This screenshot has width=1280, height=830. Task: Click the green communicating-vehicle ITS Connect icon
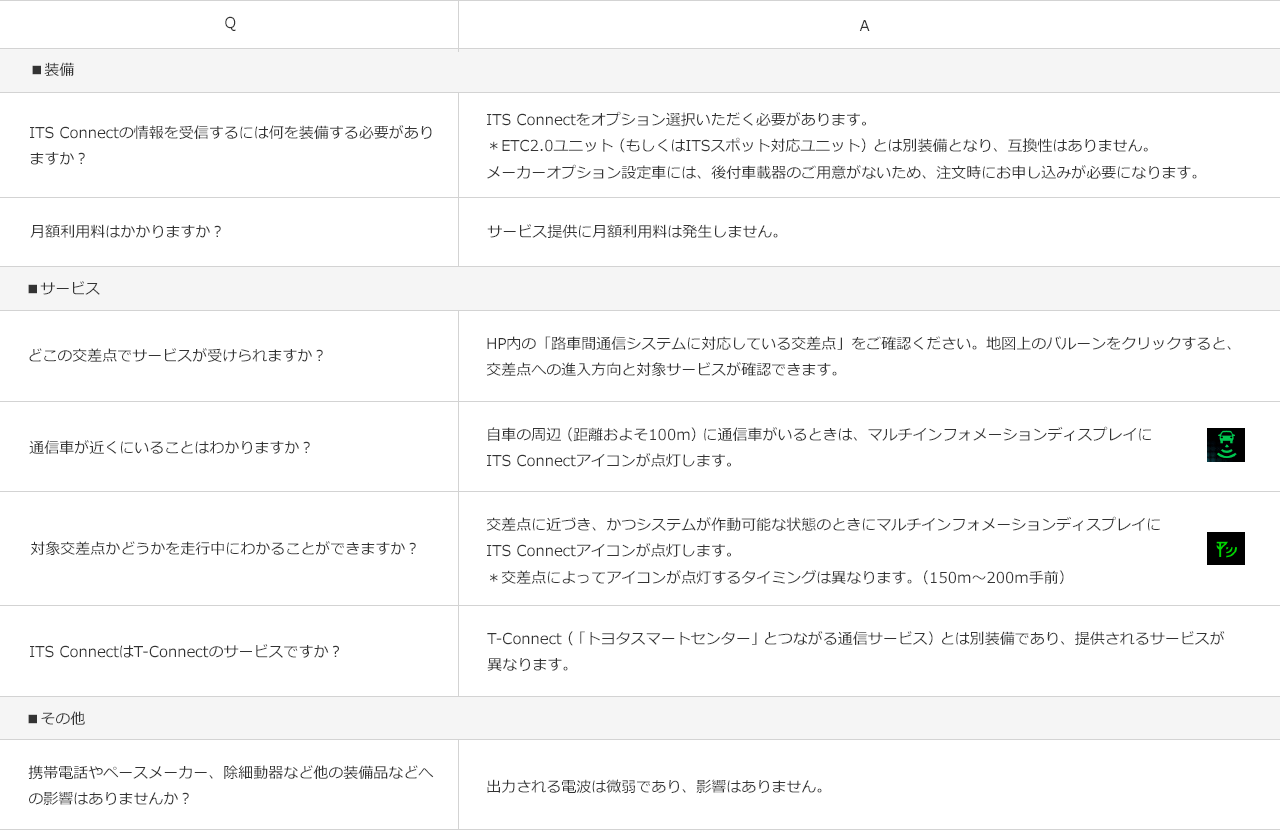[x=1225, y=445]
